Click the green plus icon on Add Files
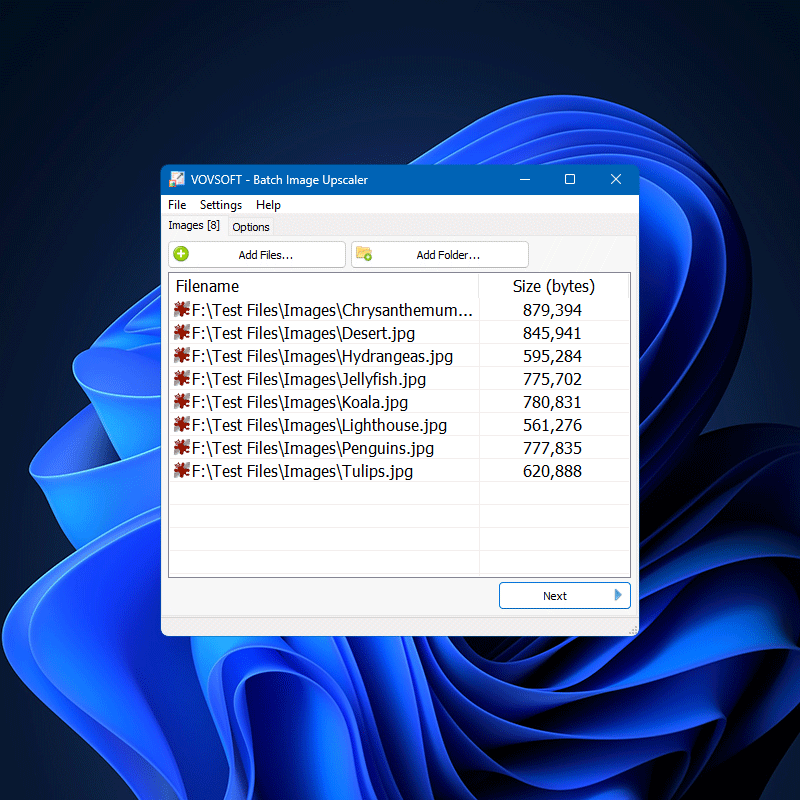This screenshot has height=800, width=800. [181, 254]
